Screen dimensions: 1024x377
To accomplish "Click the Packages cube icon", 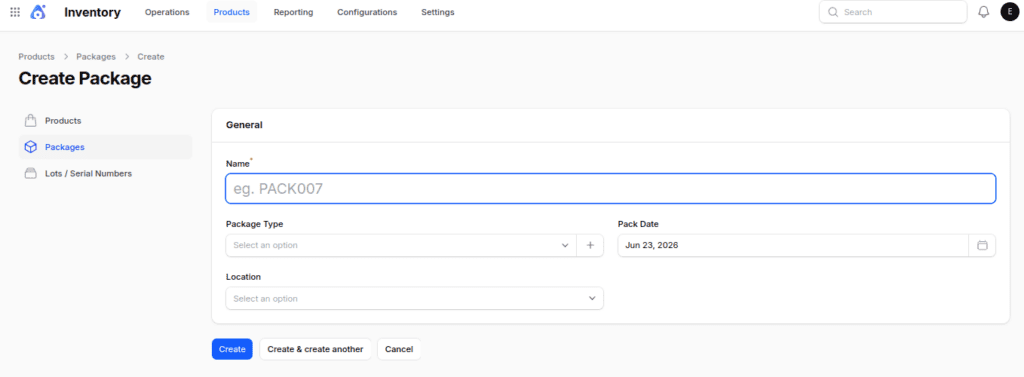I will click(x=30, y=147).
